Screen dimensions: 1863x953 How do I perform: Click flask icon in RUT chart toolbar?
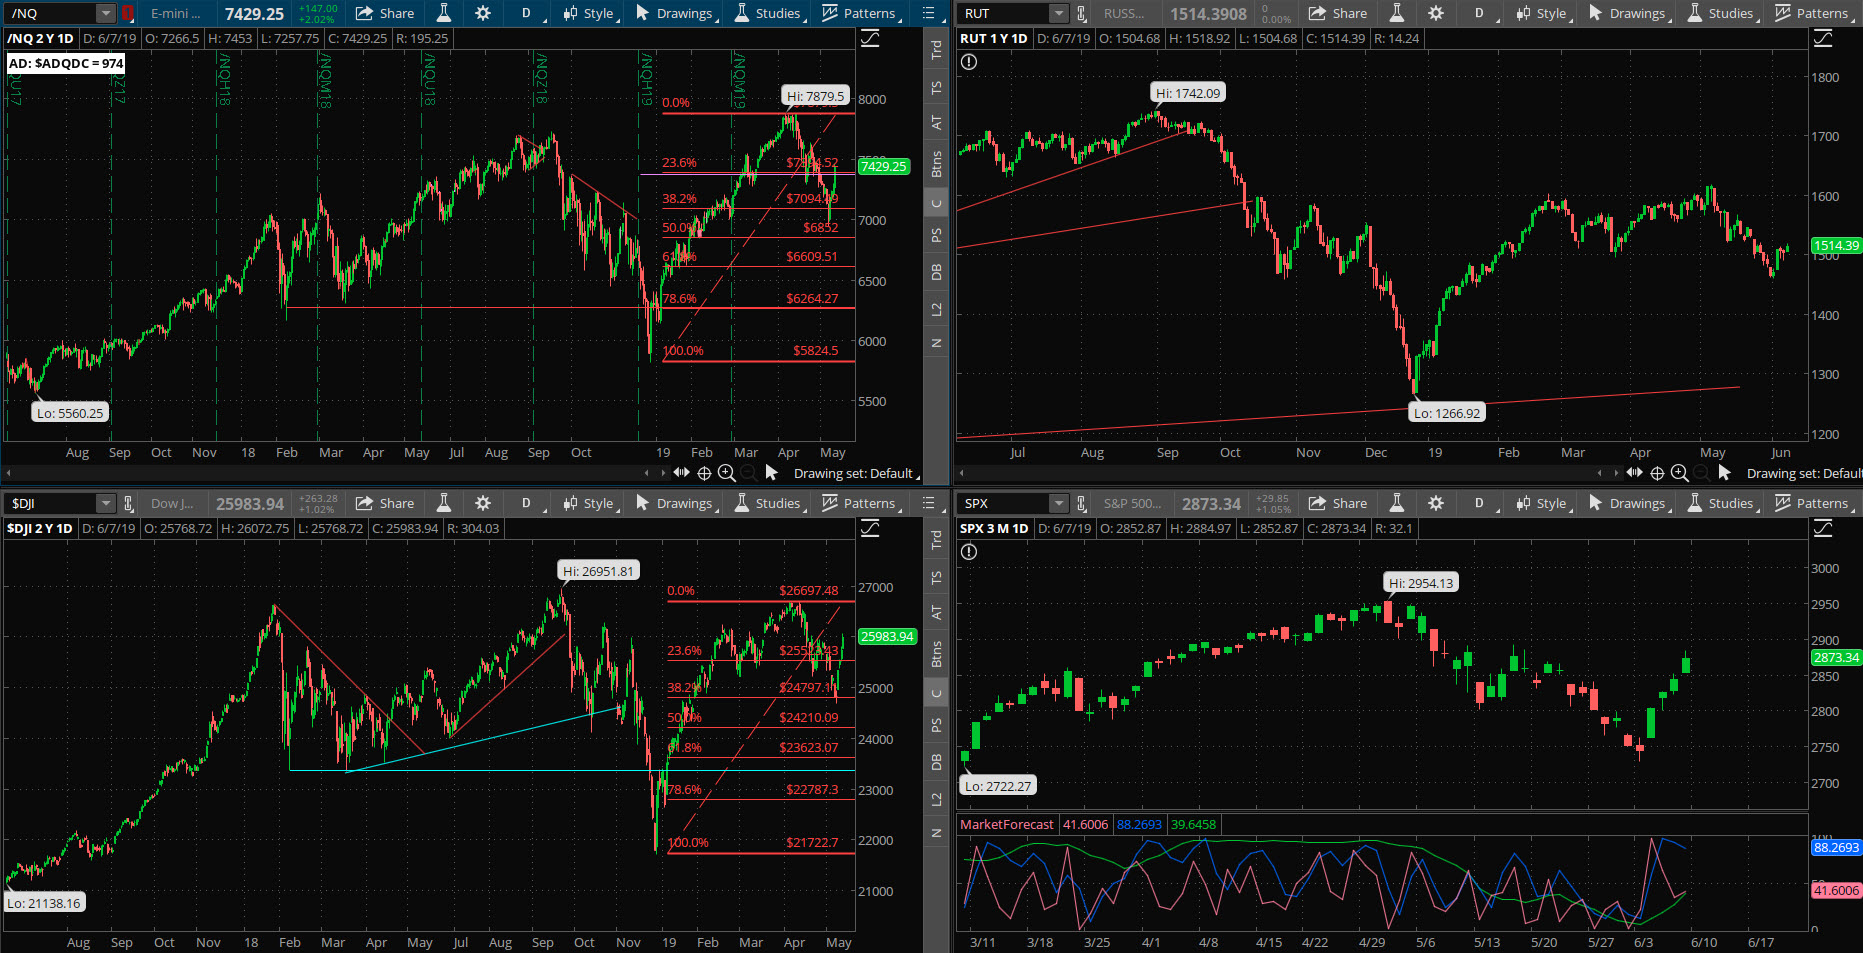[1397, 13]
